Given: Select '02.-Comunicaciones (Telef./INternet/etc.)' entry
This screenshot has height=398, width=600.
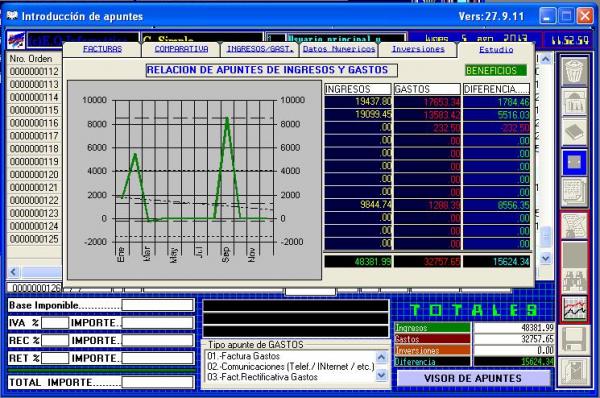Looking at the screenshot, I should pyautogui.click(x=291, y=367).
